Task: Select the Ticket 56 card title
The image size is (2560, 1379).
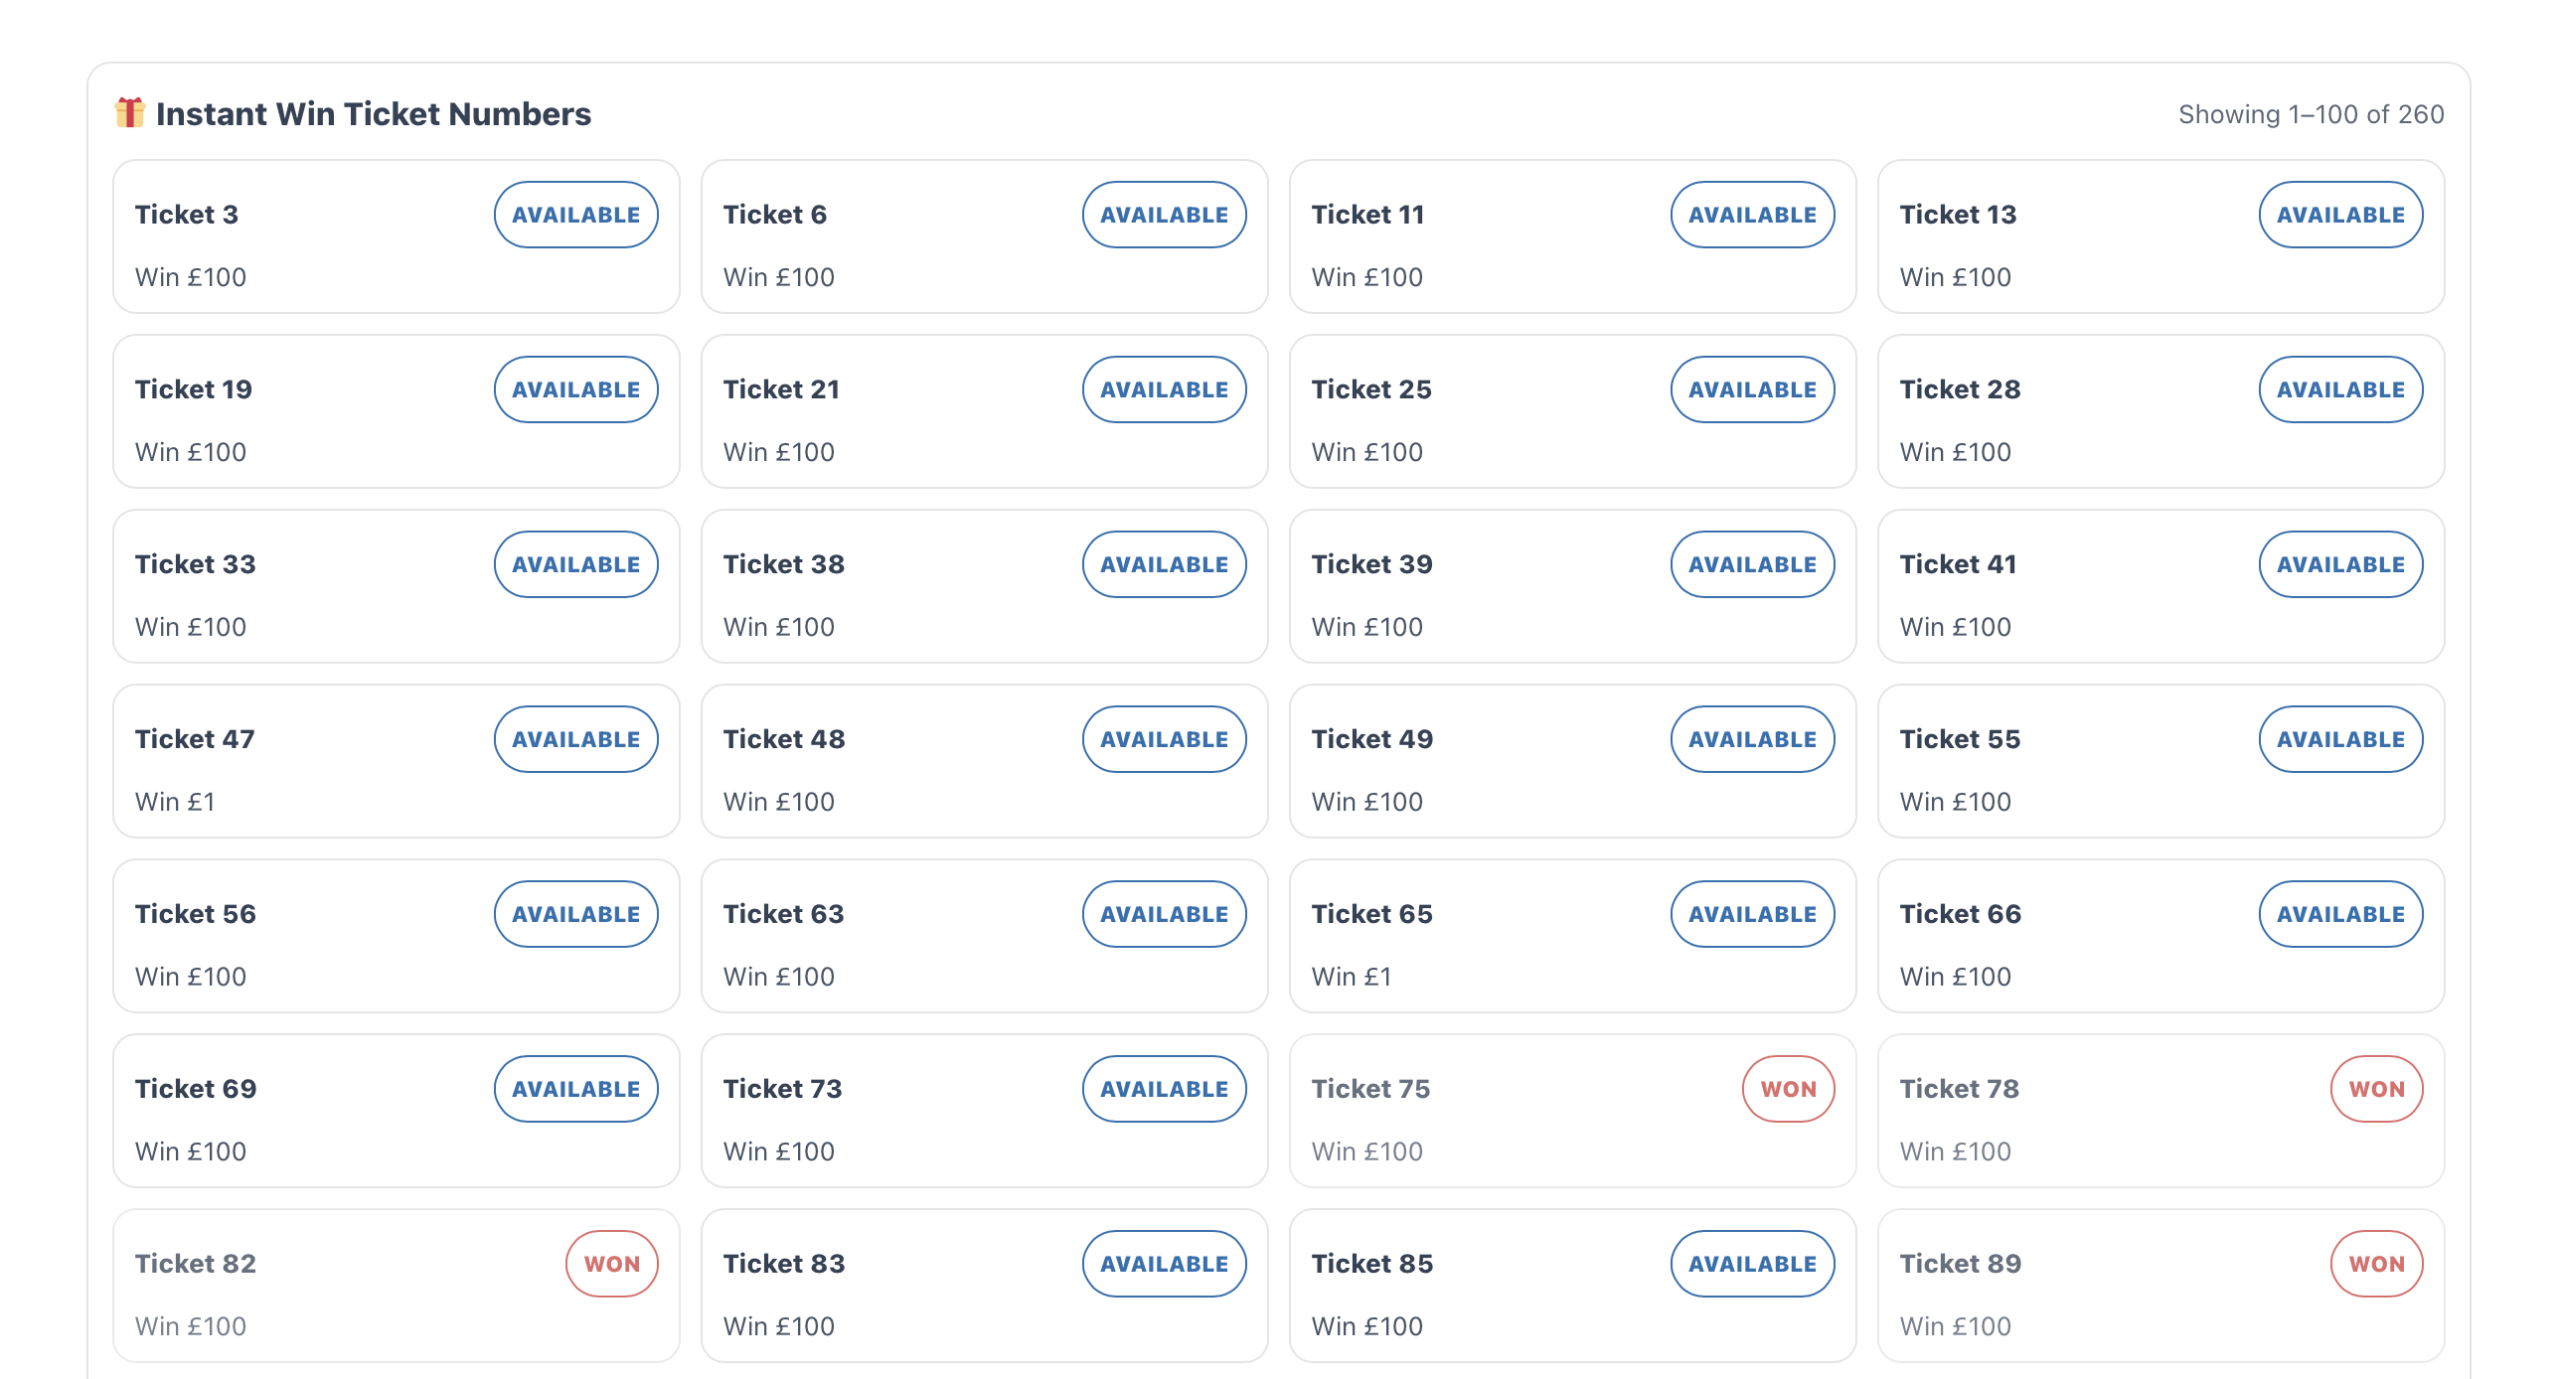Action: [196, 914]
